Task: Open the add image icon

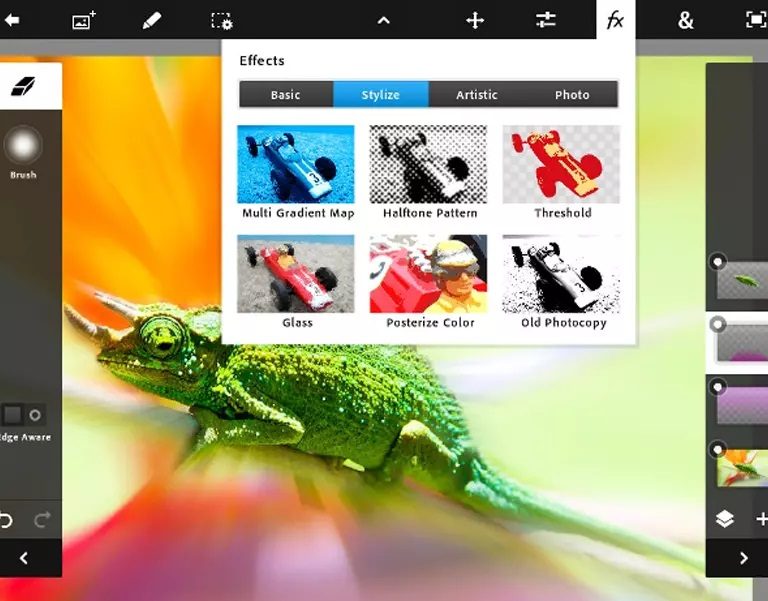Action: coord(84,21)
